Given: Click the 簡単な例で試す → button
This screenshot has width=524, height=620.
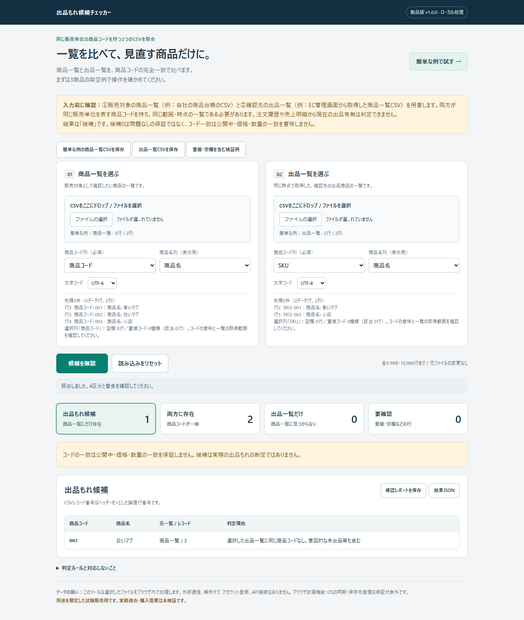Looking at the screenshot, I should 438,62.
